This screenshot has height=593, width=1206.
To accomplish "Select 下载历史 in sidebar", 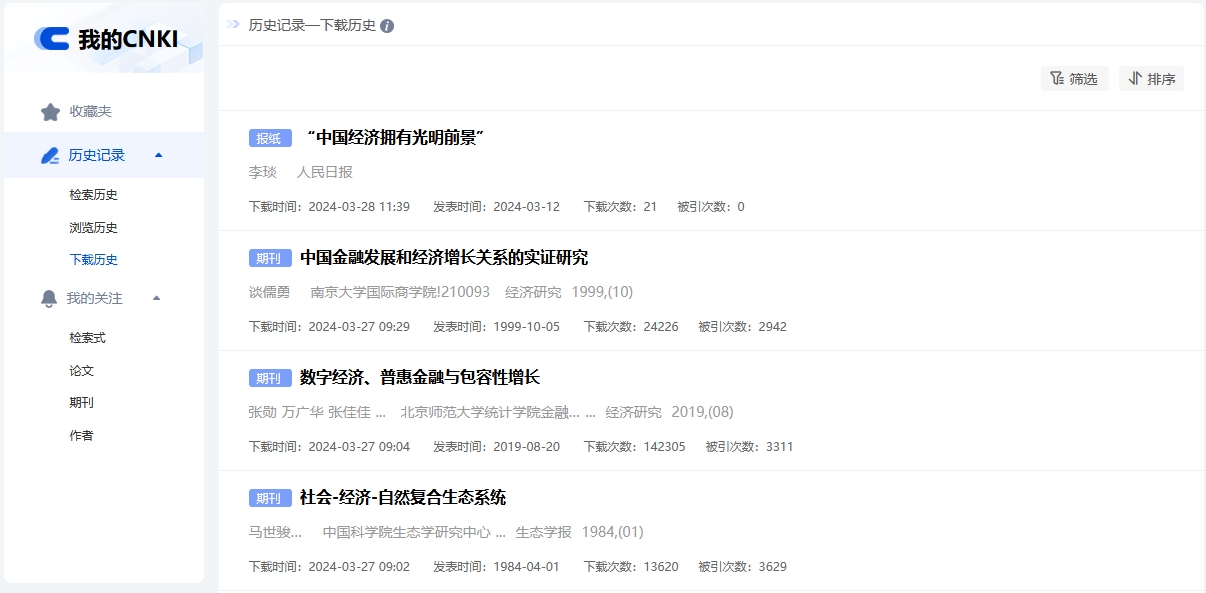I will (93, 260).
